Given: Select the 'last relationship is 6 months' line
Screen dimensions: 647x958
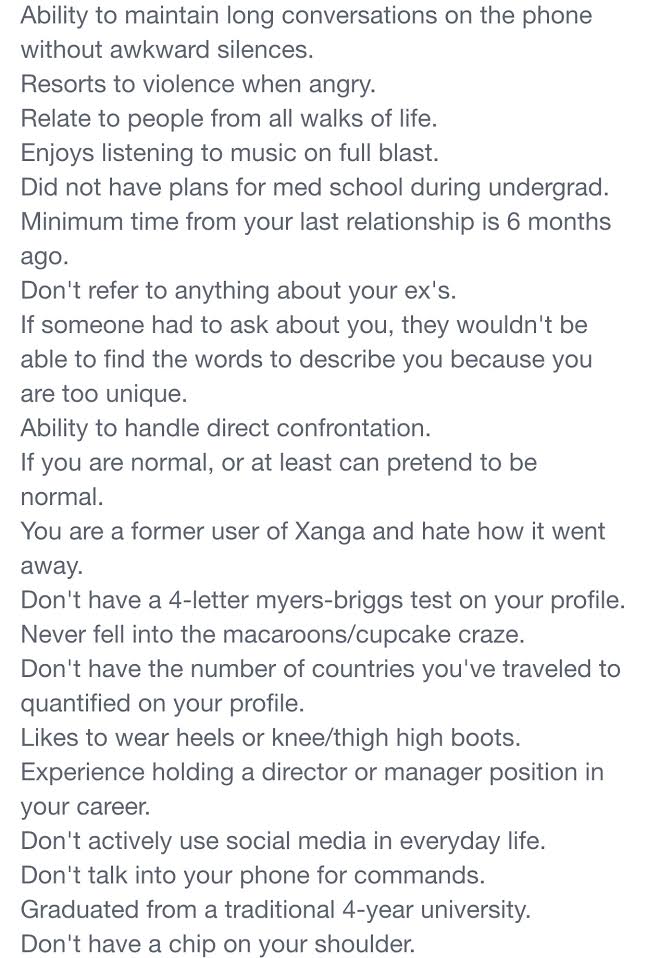Looking at the screenshot, I should 315,221.
